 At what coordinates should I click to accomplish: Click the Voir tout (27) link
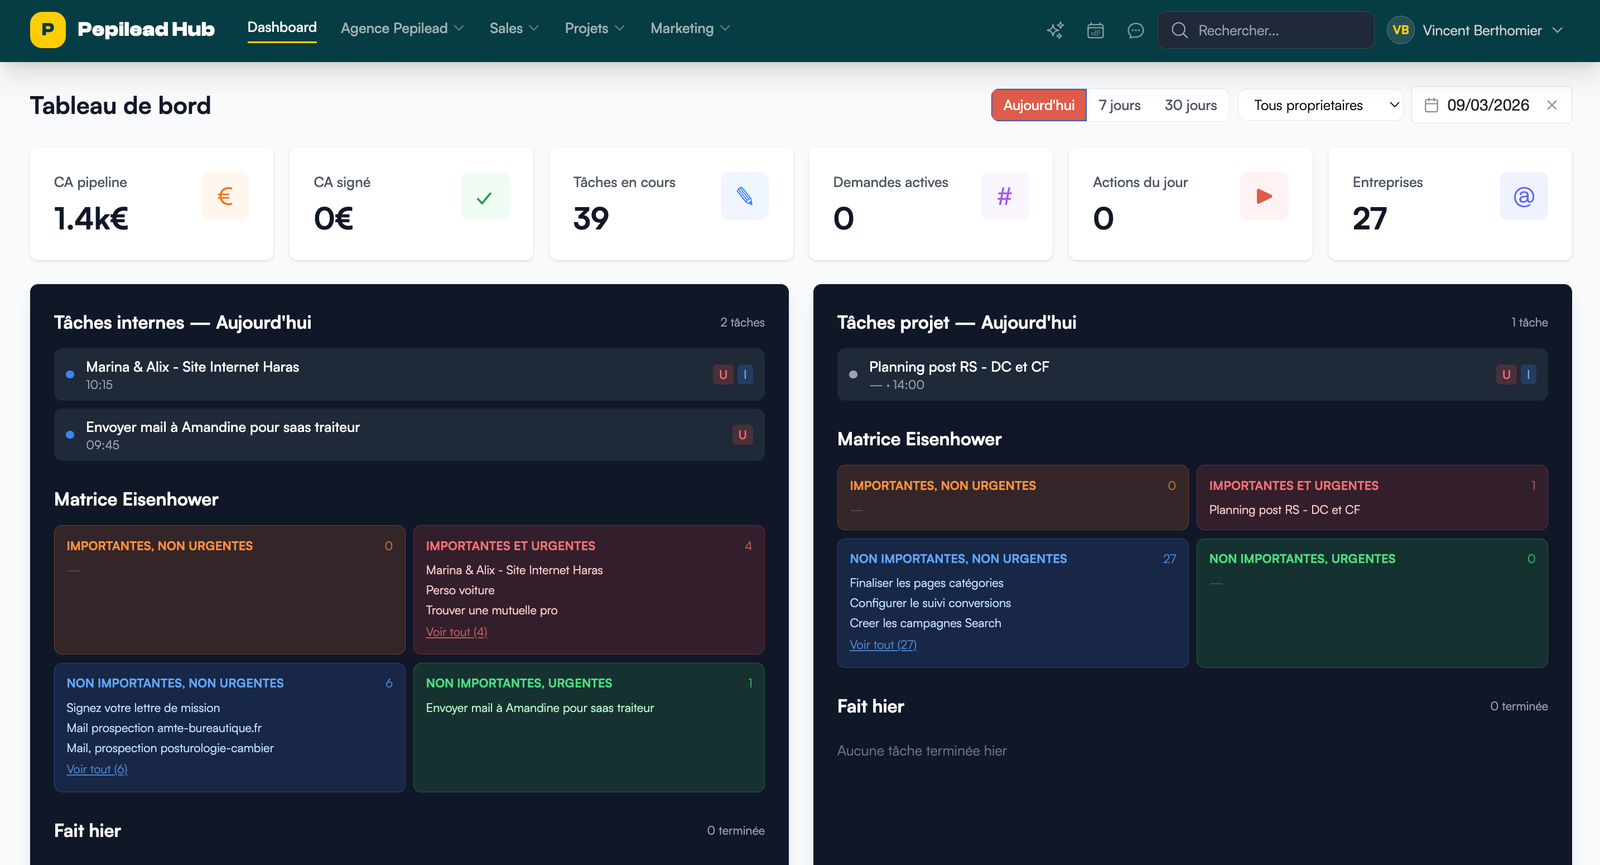click(x=883, y=645)
